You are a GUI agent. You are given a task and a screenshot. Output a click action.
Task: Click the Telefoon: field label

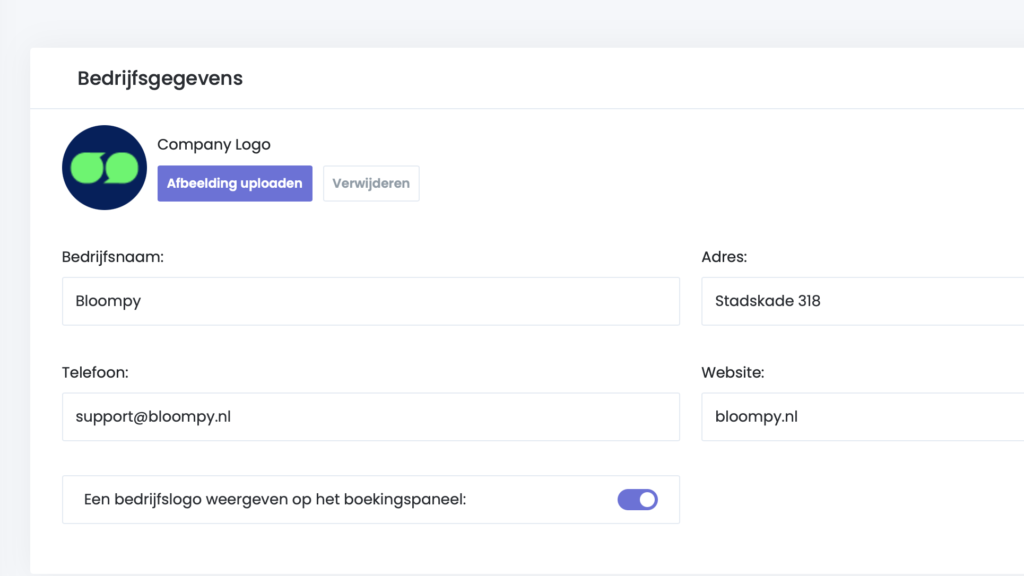click(x=95, y=372)
